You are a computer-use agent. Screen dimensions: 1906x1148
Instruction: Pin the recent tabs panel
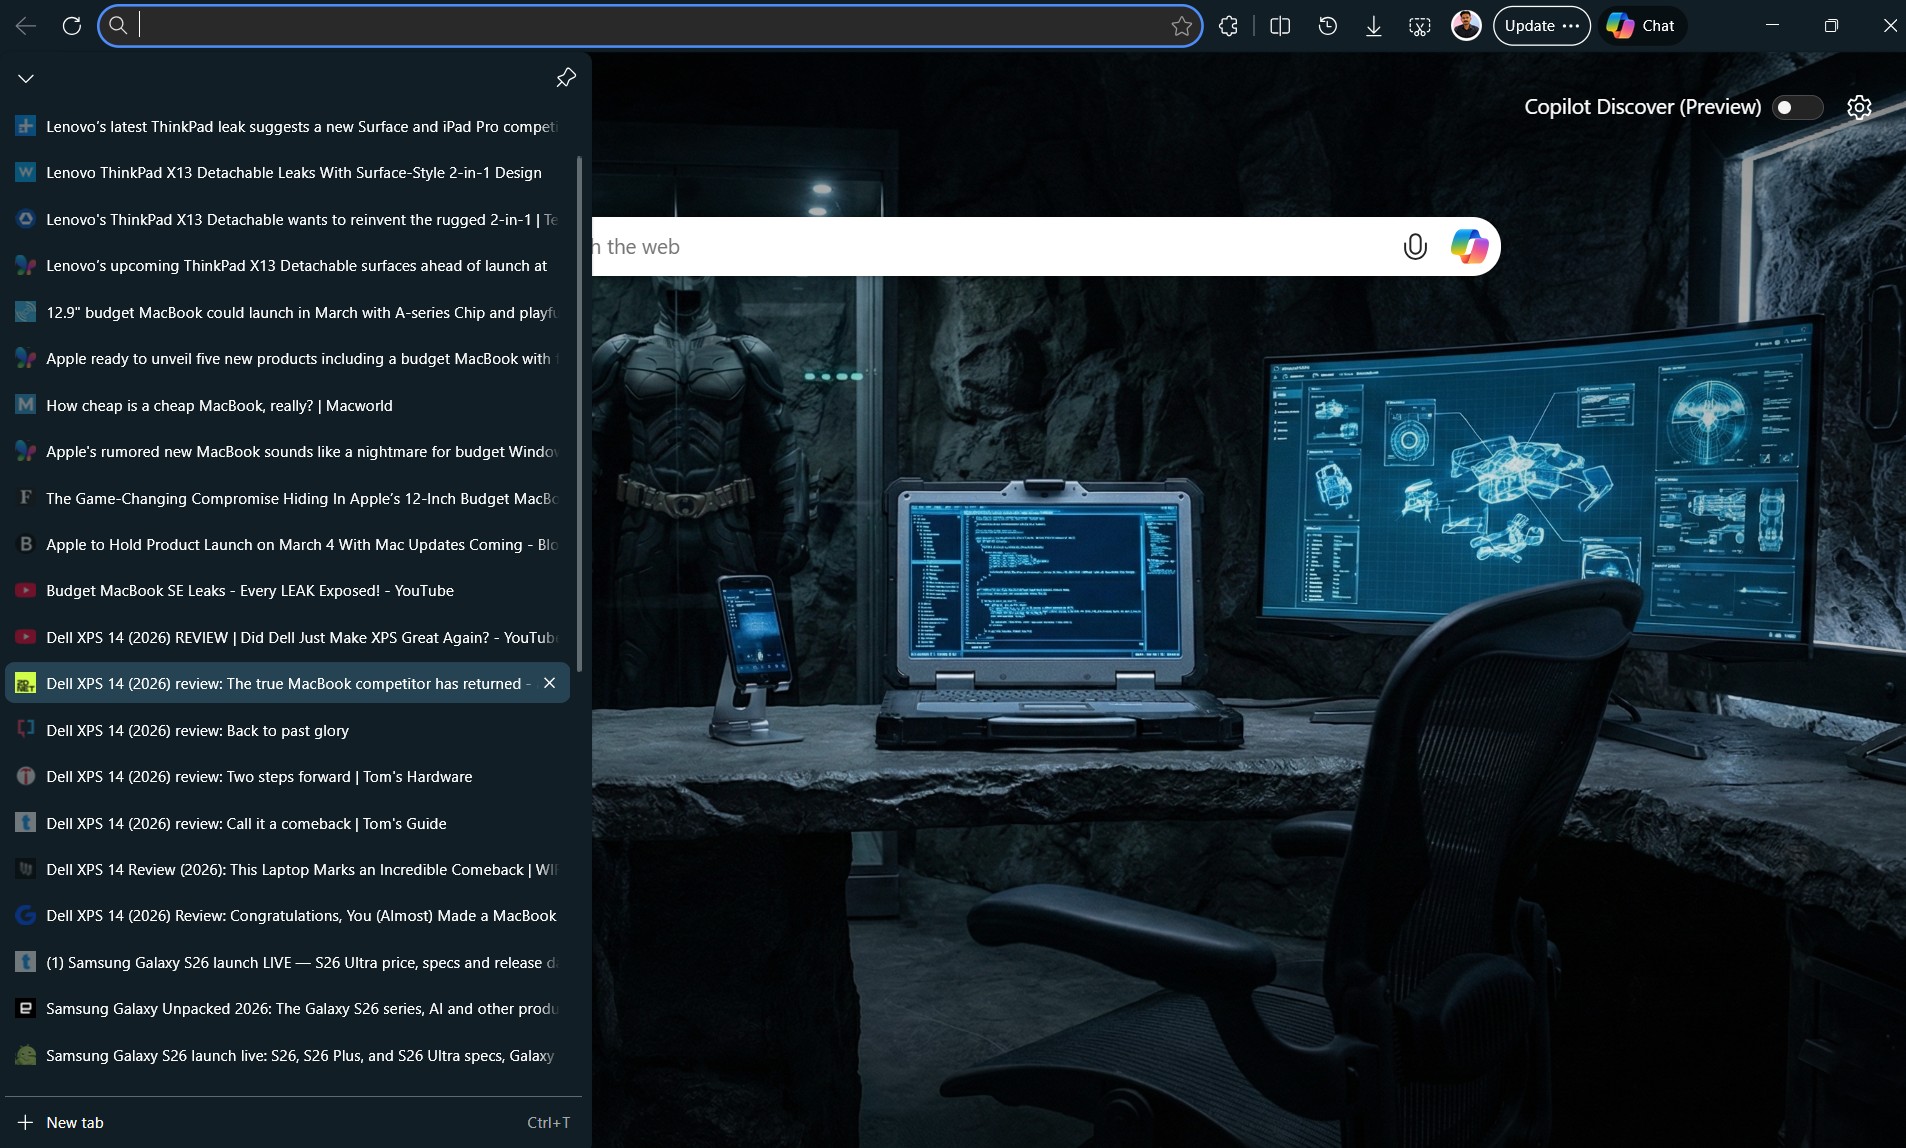[565, 77]
